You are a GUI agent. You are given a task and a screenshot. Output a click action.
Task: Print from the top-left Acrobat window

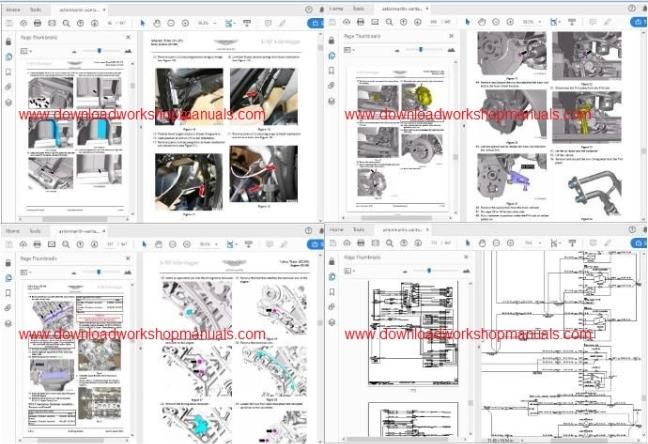[37, 23]
